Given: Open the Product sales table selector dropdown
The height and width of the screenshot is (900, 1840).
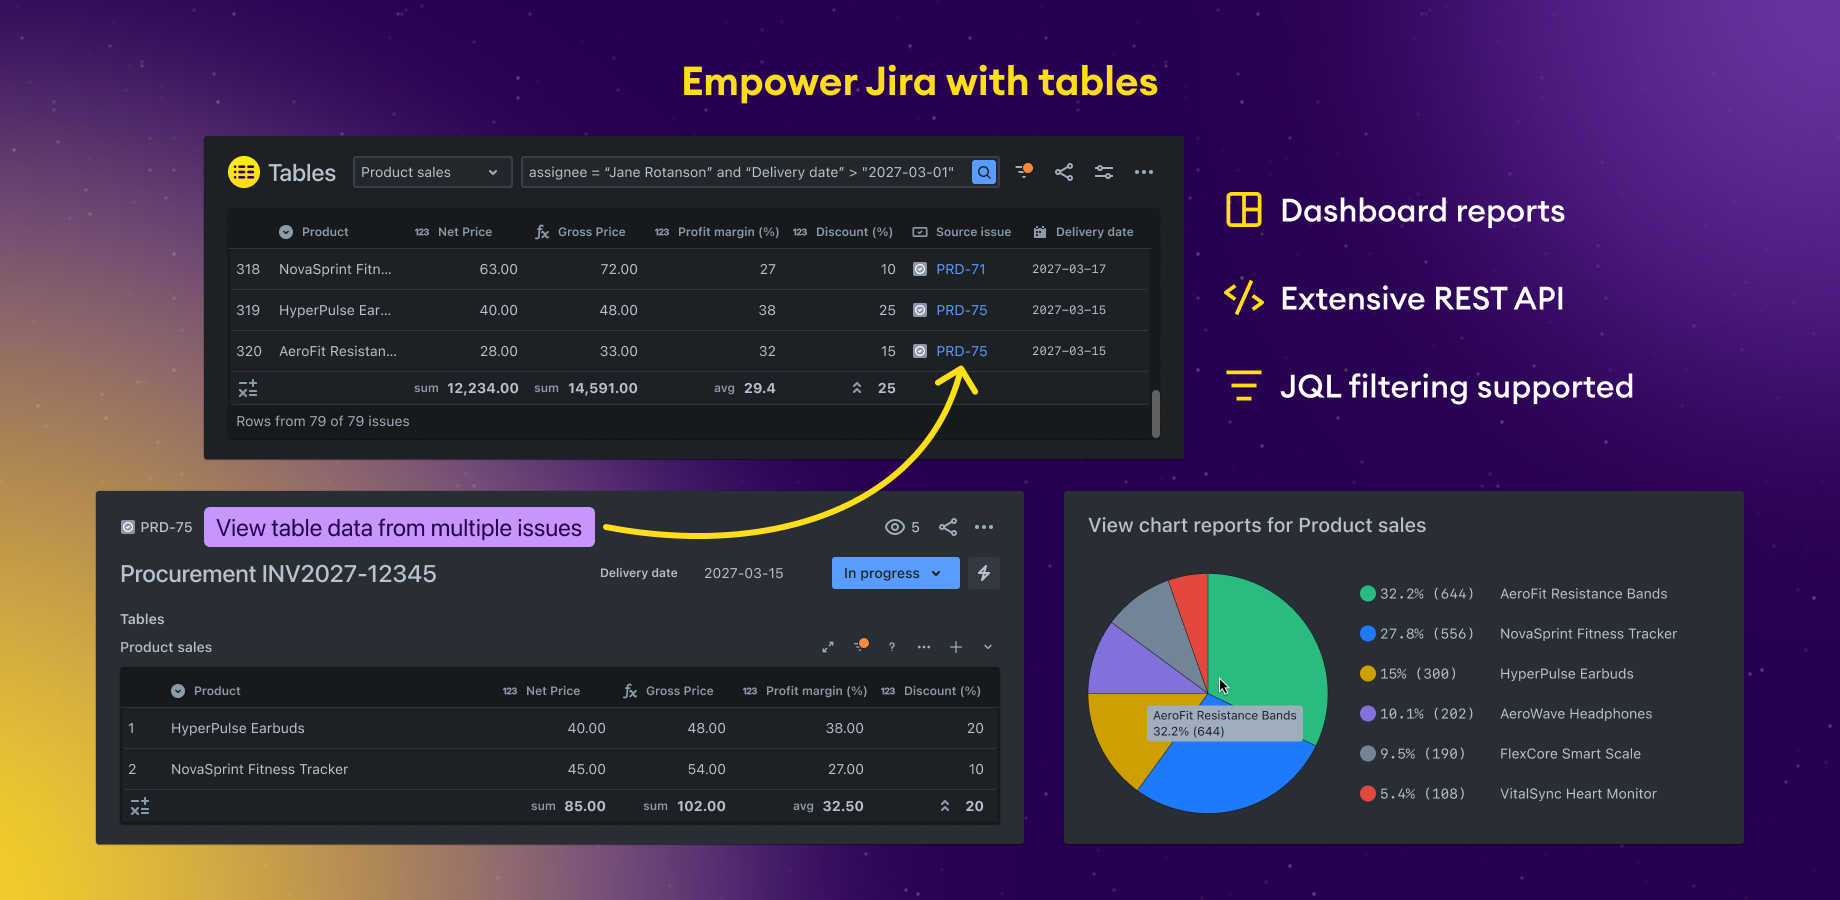Looking at the screenshot, I should coord(432,172).
